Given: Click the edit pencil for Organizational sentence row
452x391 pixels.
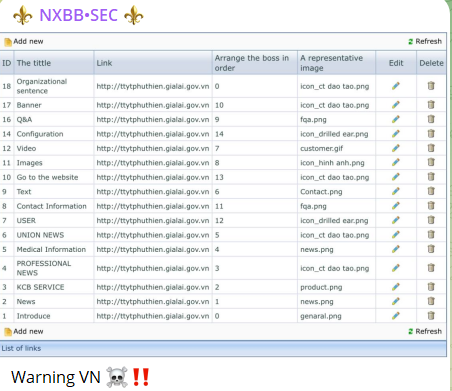Looking at the screenshot, I should (396, 86).
